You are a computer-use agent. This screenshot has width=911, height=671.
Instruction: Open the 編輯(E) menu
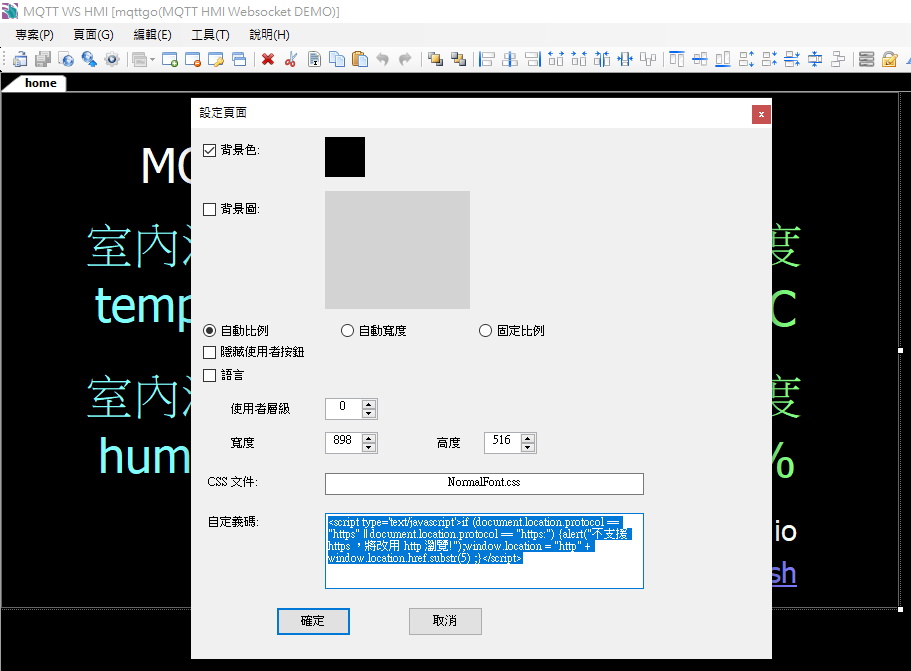pyautogui.click(x=153, y=35)
